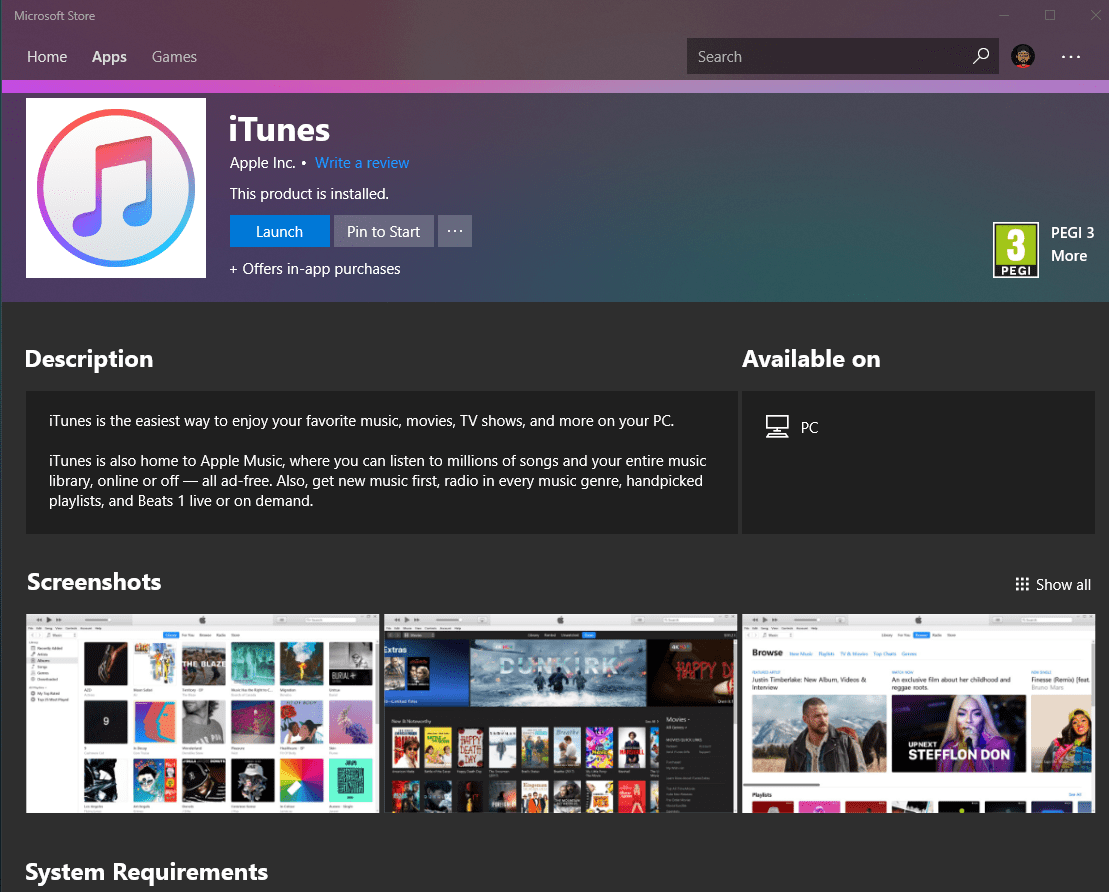Go to the Home tab

click(x=47, y=57)
